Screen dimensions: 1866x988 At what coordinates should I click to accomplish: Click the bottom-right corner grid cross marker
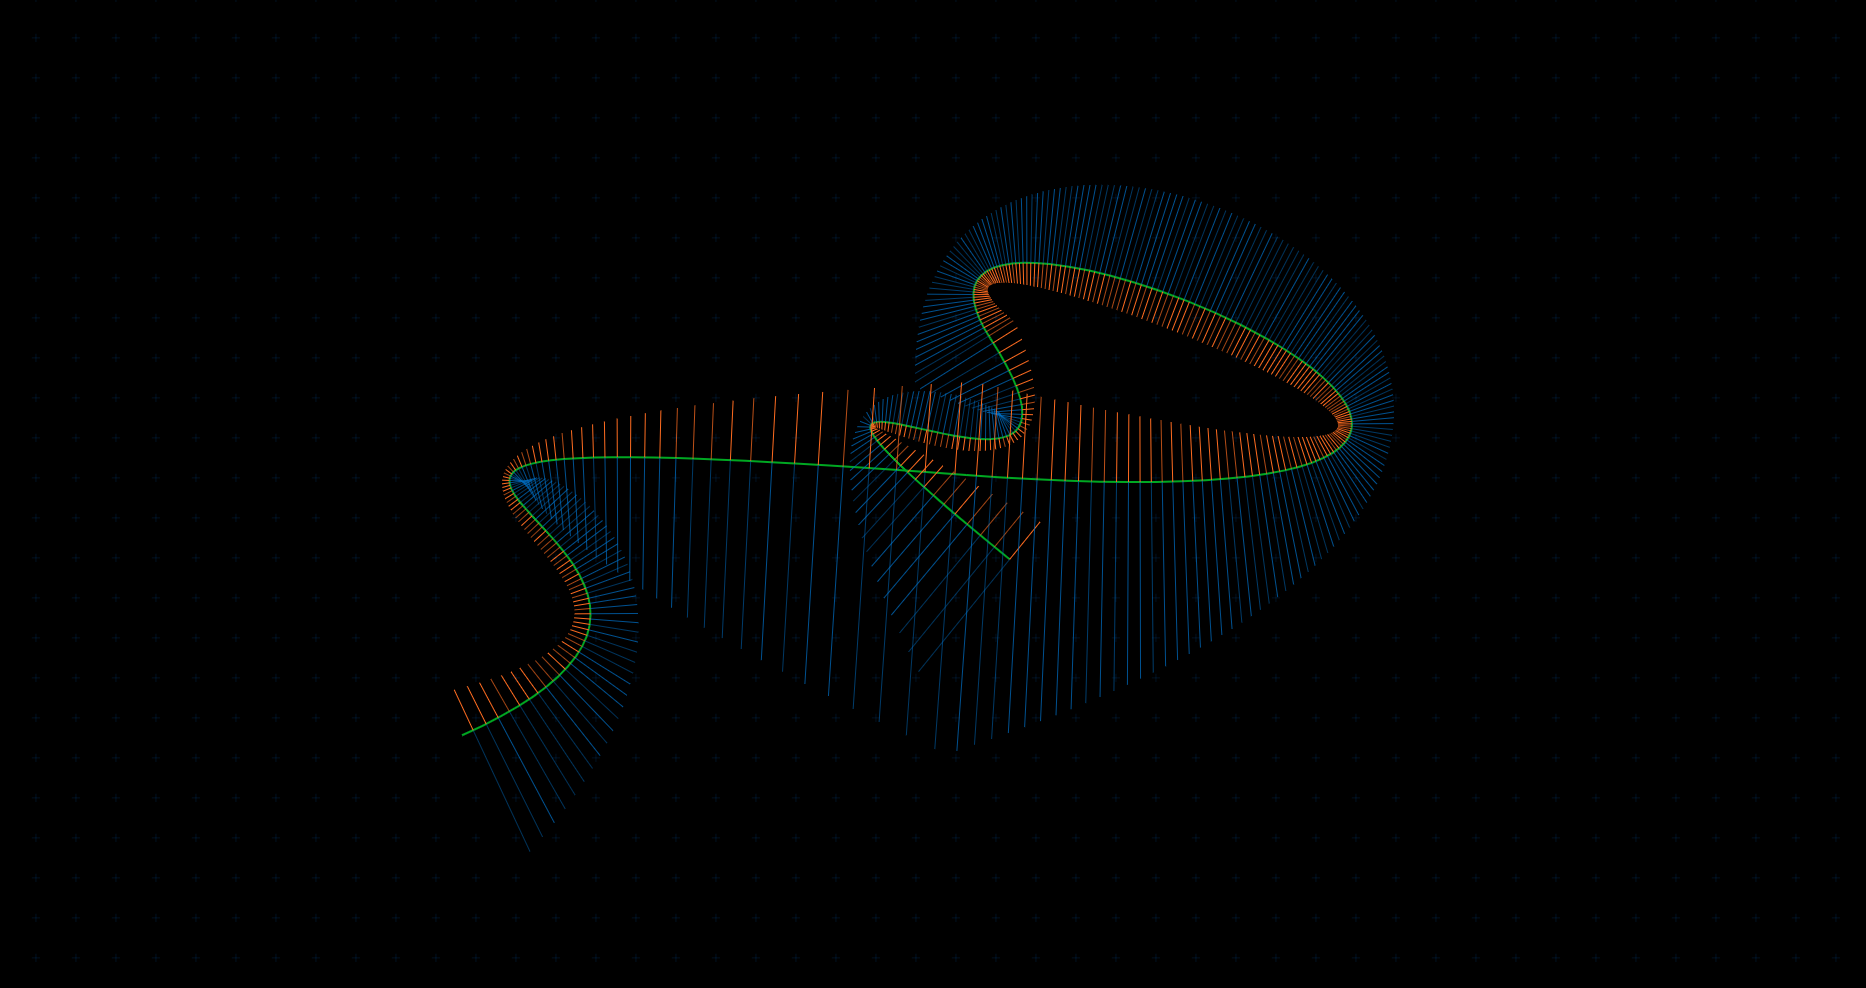point(1835,957)
